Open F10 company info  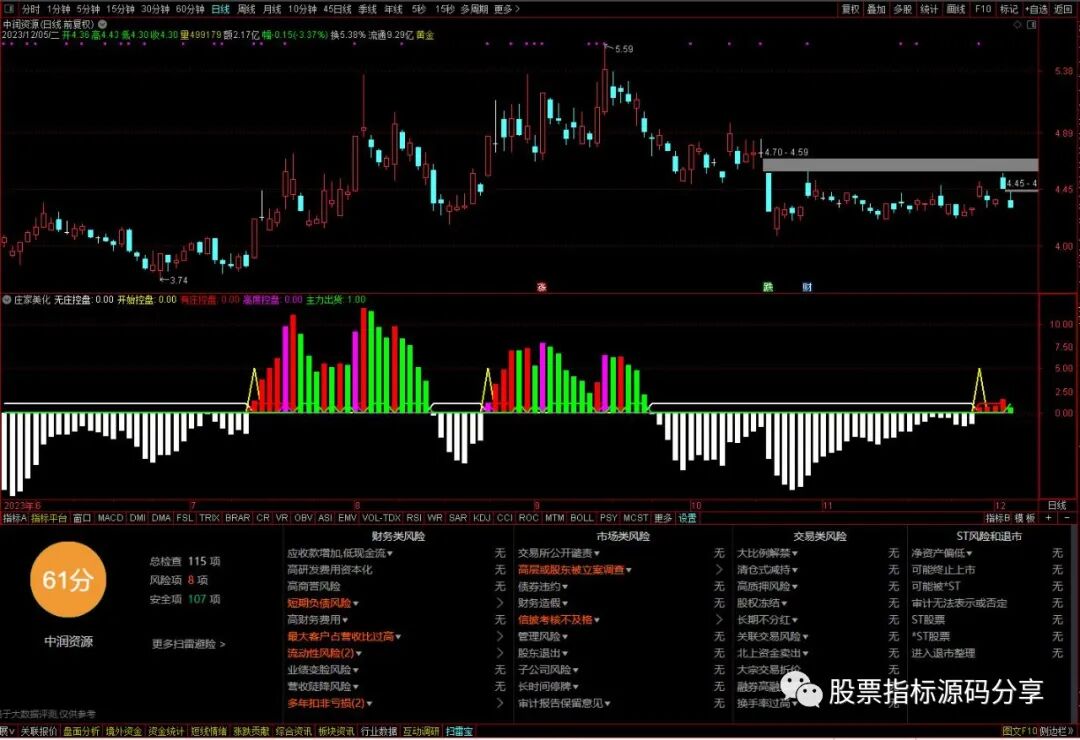(x=983, y=9)
